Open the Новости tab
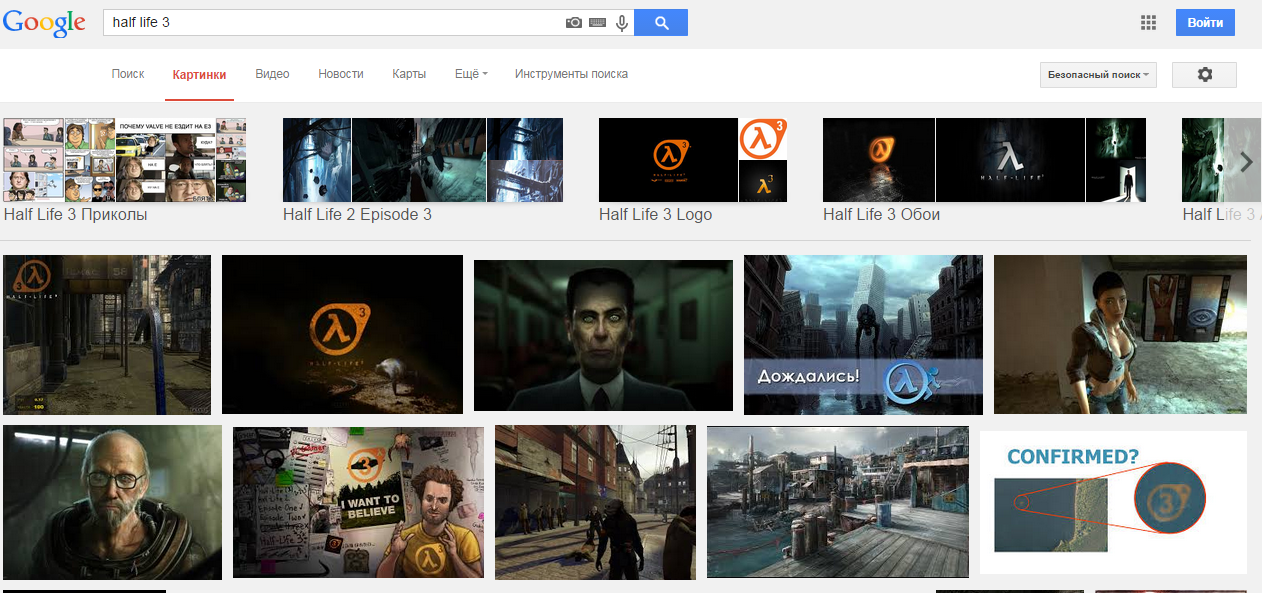Screen dimensions: 1262x593 tap(341, 74)
